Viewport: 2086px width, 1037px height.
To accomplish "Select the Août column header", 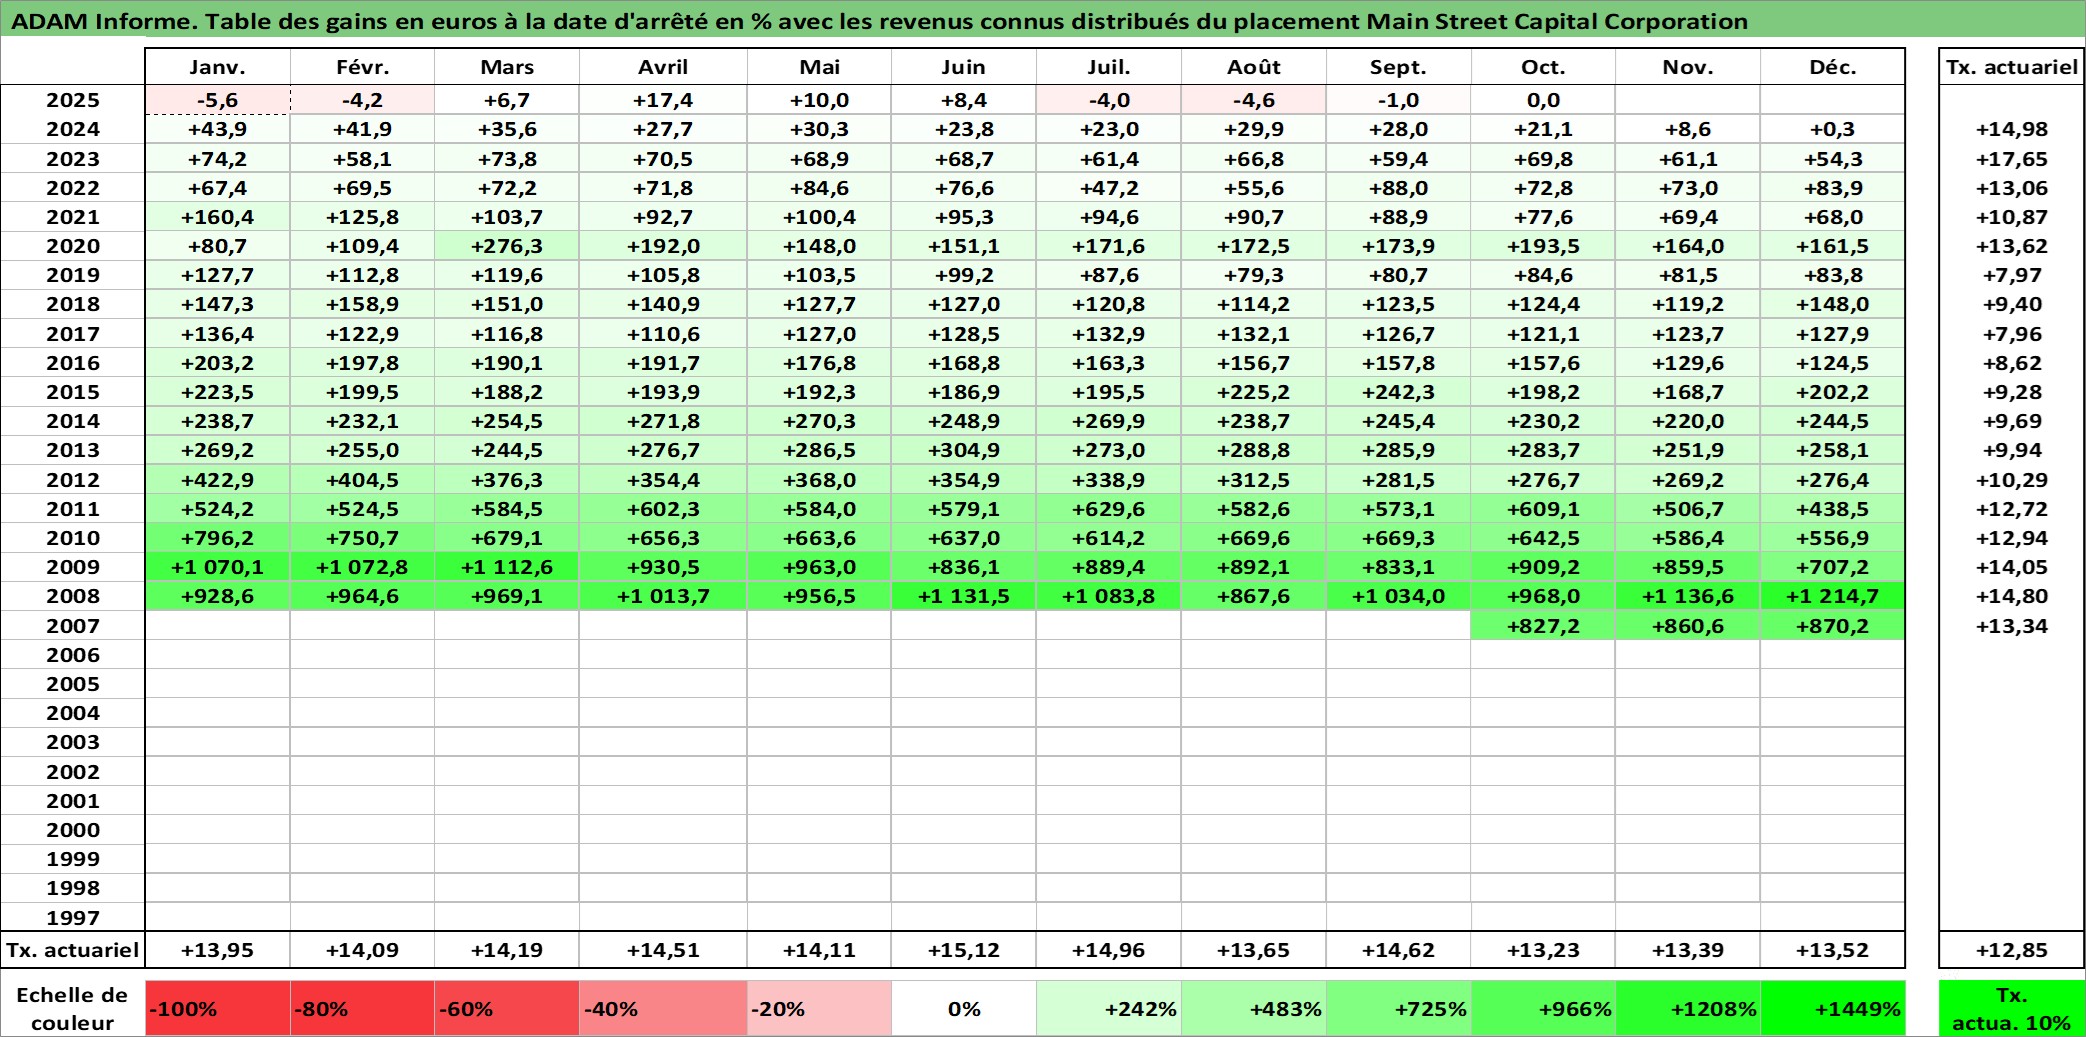I will tap(1254, 67).
